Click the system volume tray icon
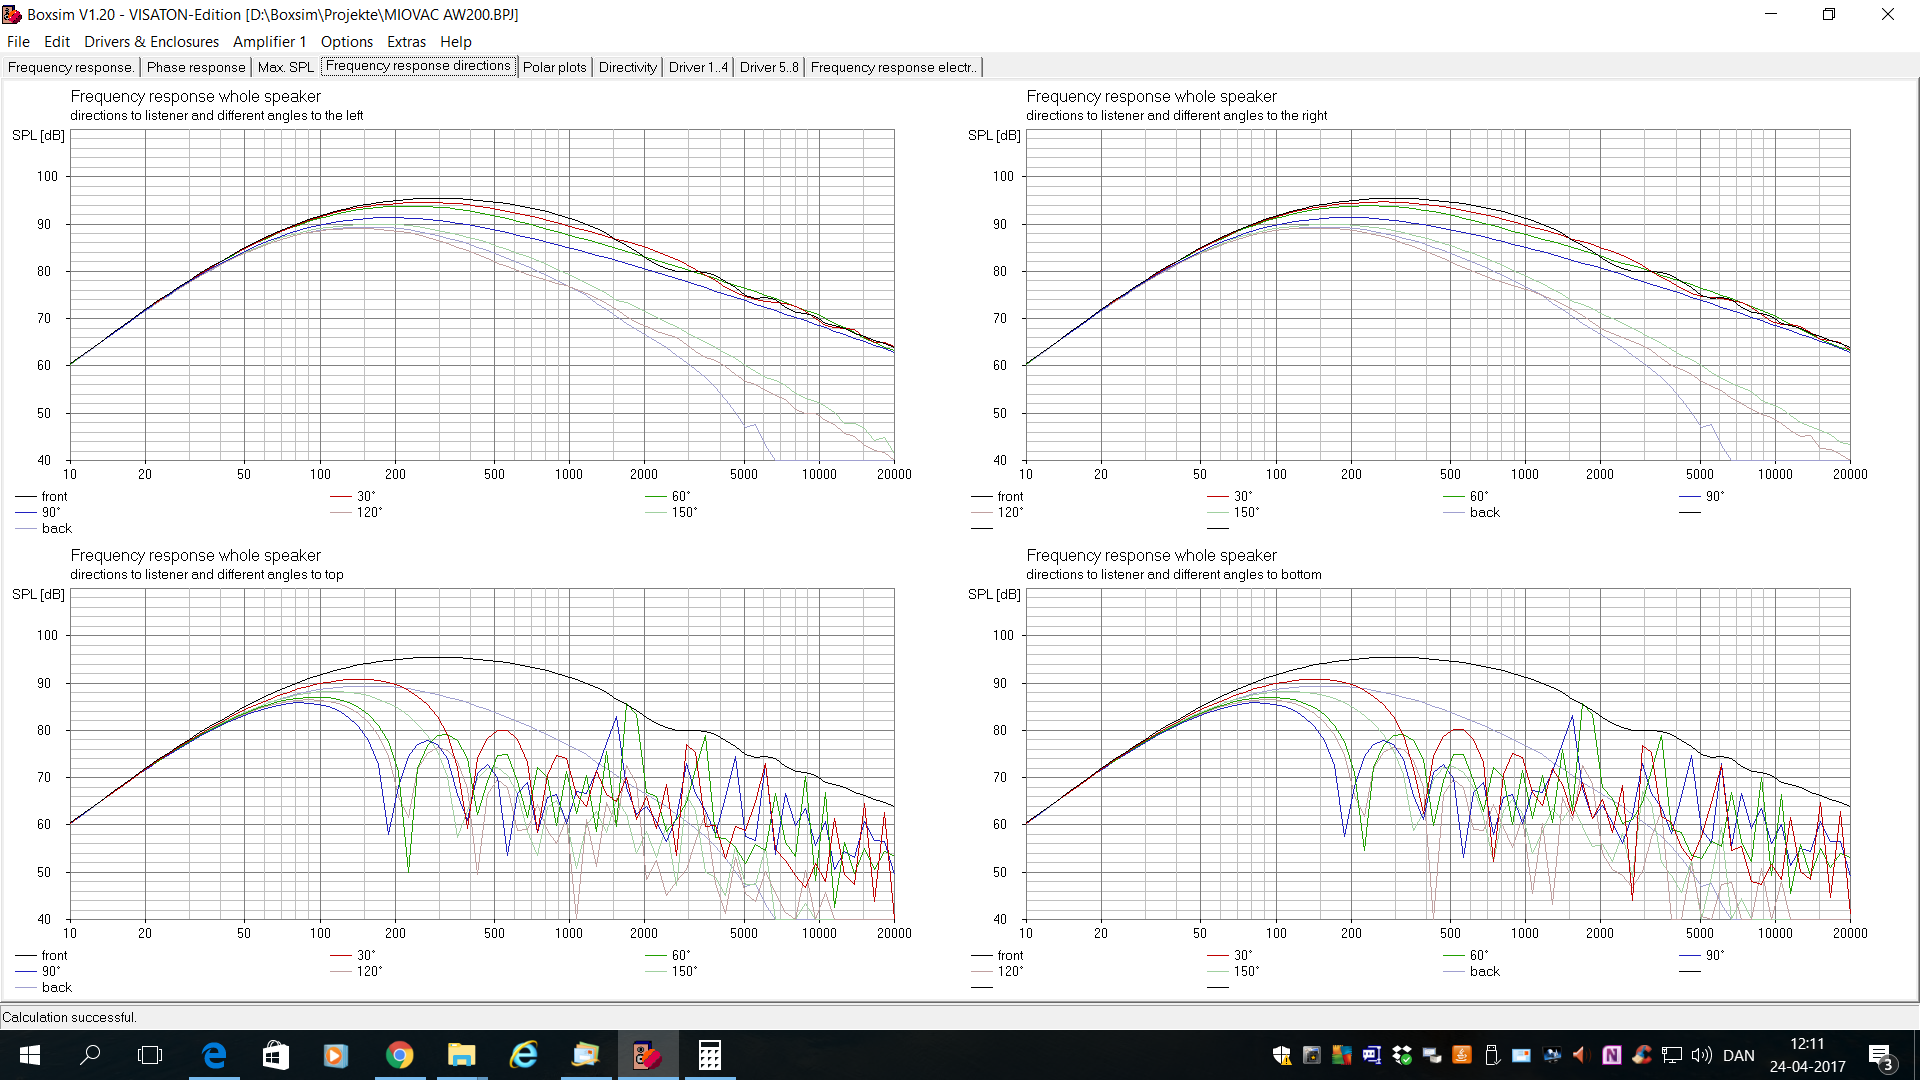The height and width of the screenshot is (1080, 1920). [1701, 1055]
